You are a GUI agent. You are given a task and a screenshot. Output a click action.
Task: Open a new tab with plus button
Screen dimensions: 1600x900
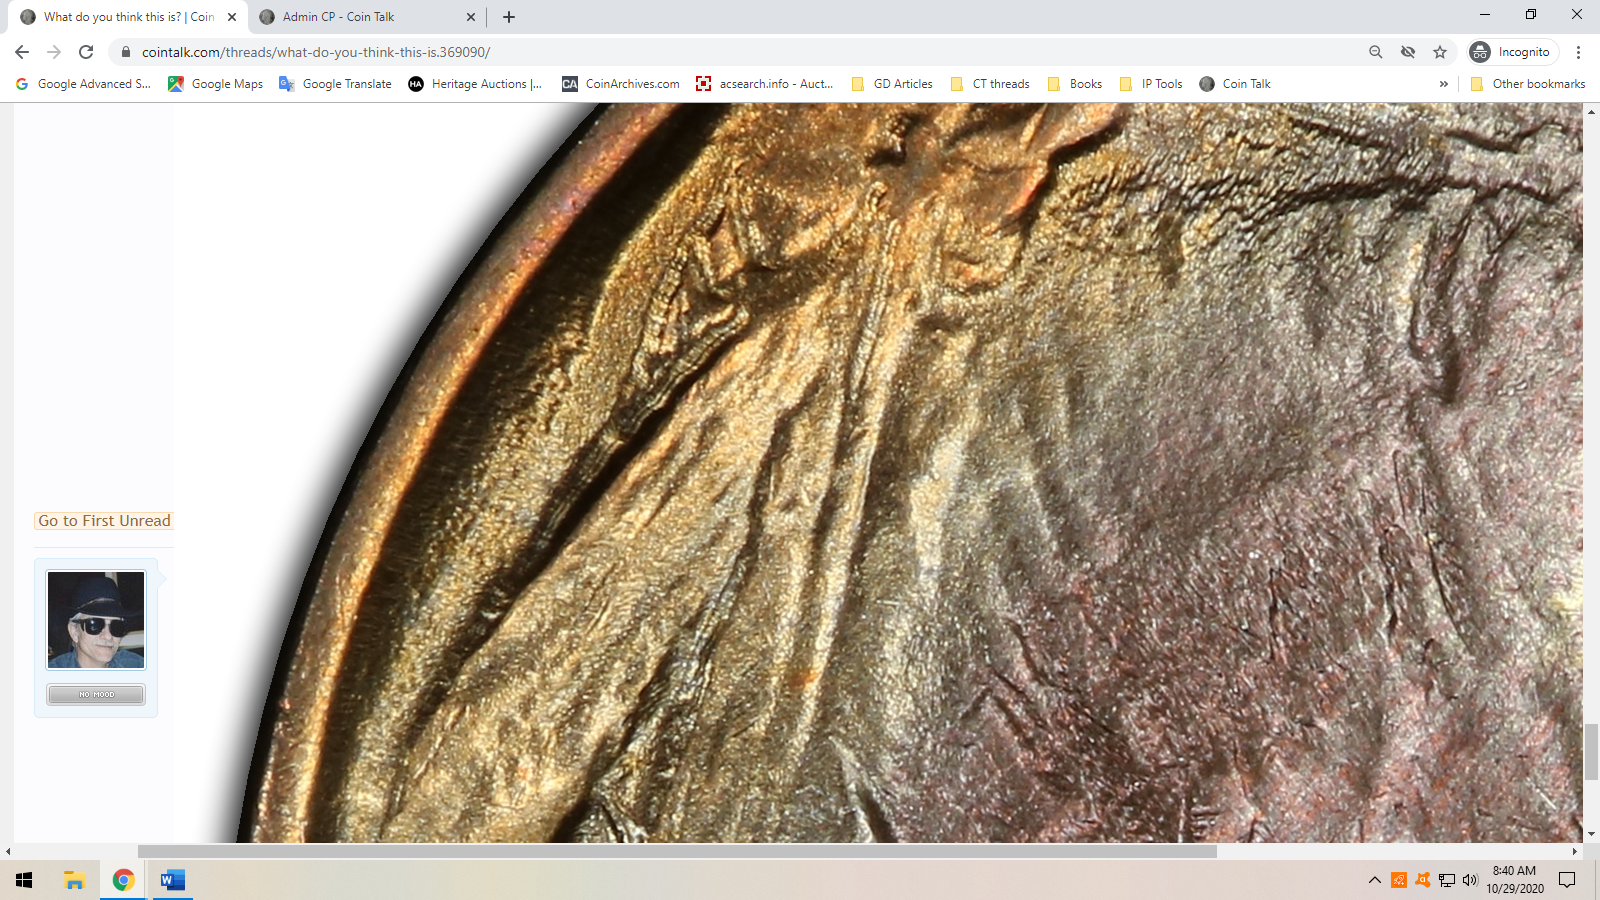509,17
